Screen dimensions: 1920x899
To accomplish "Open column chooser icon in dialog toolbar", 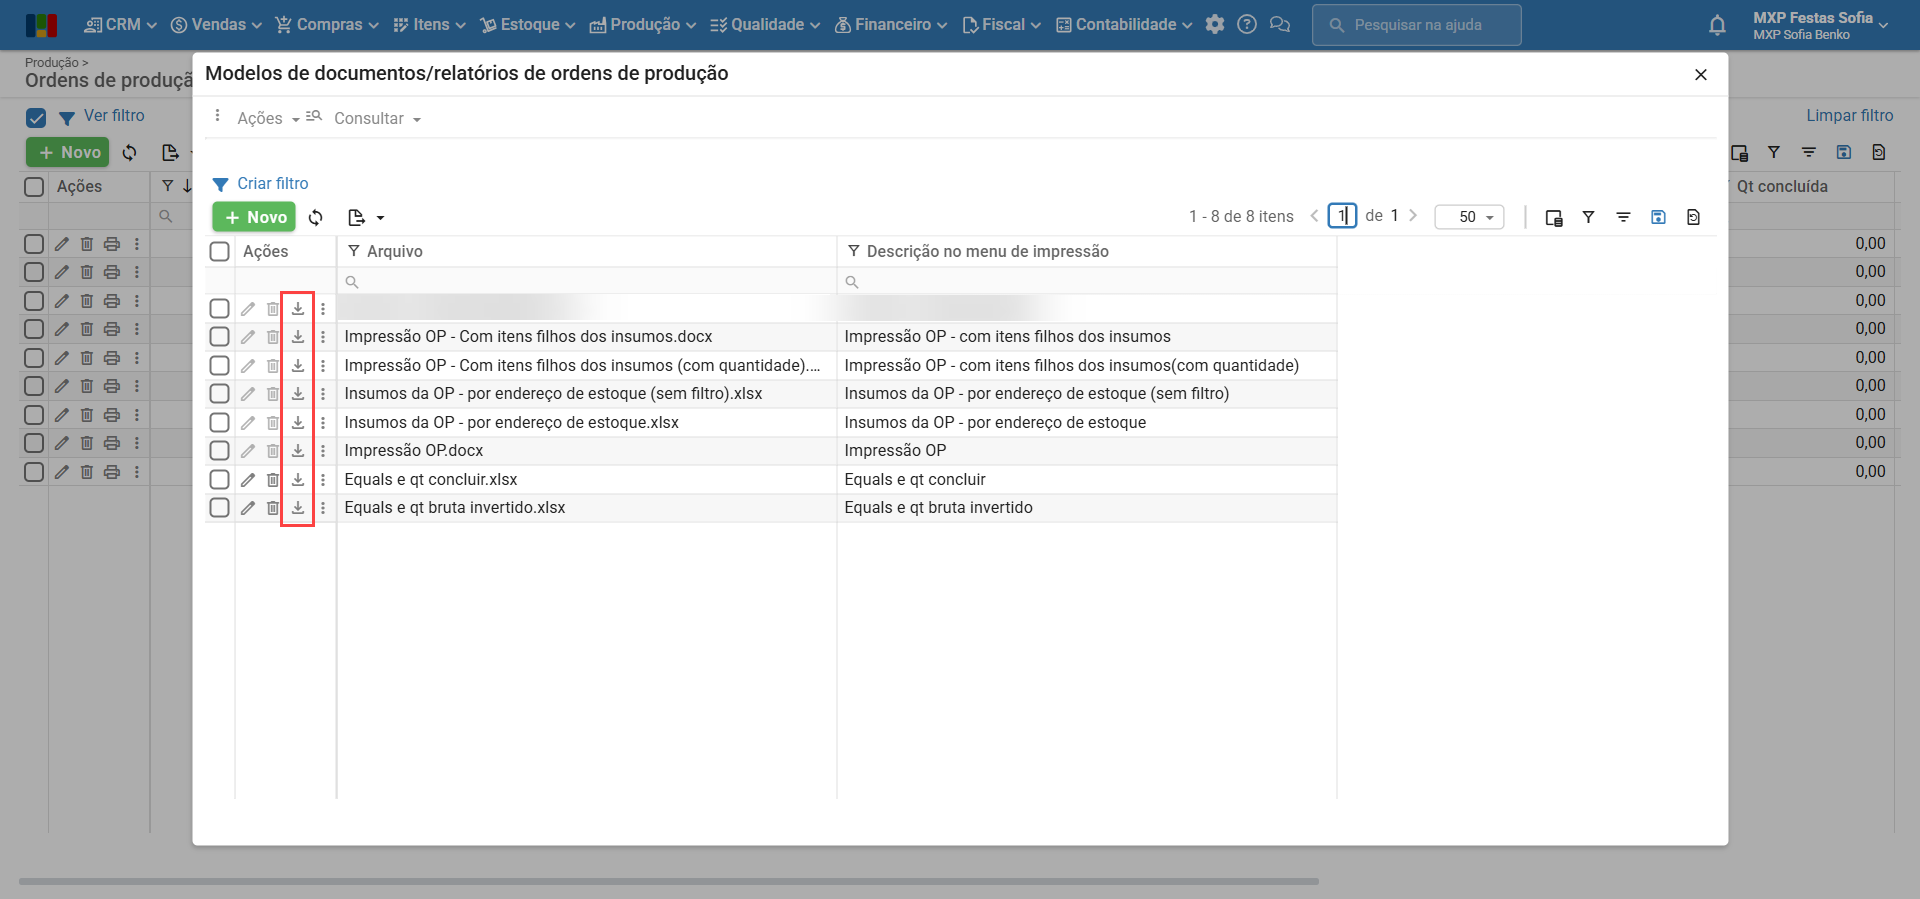I will click(1554, 217).
